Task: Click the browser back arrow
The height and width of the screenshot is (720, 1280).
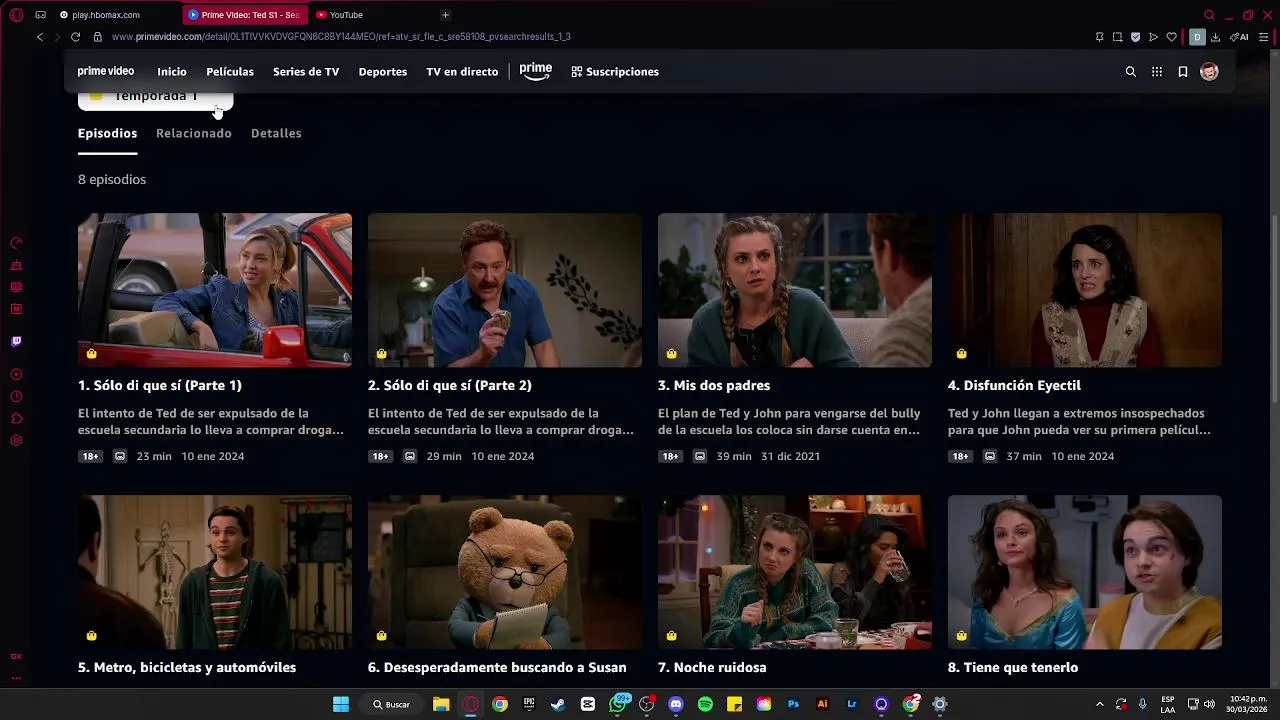Action: click(40, 37)
